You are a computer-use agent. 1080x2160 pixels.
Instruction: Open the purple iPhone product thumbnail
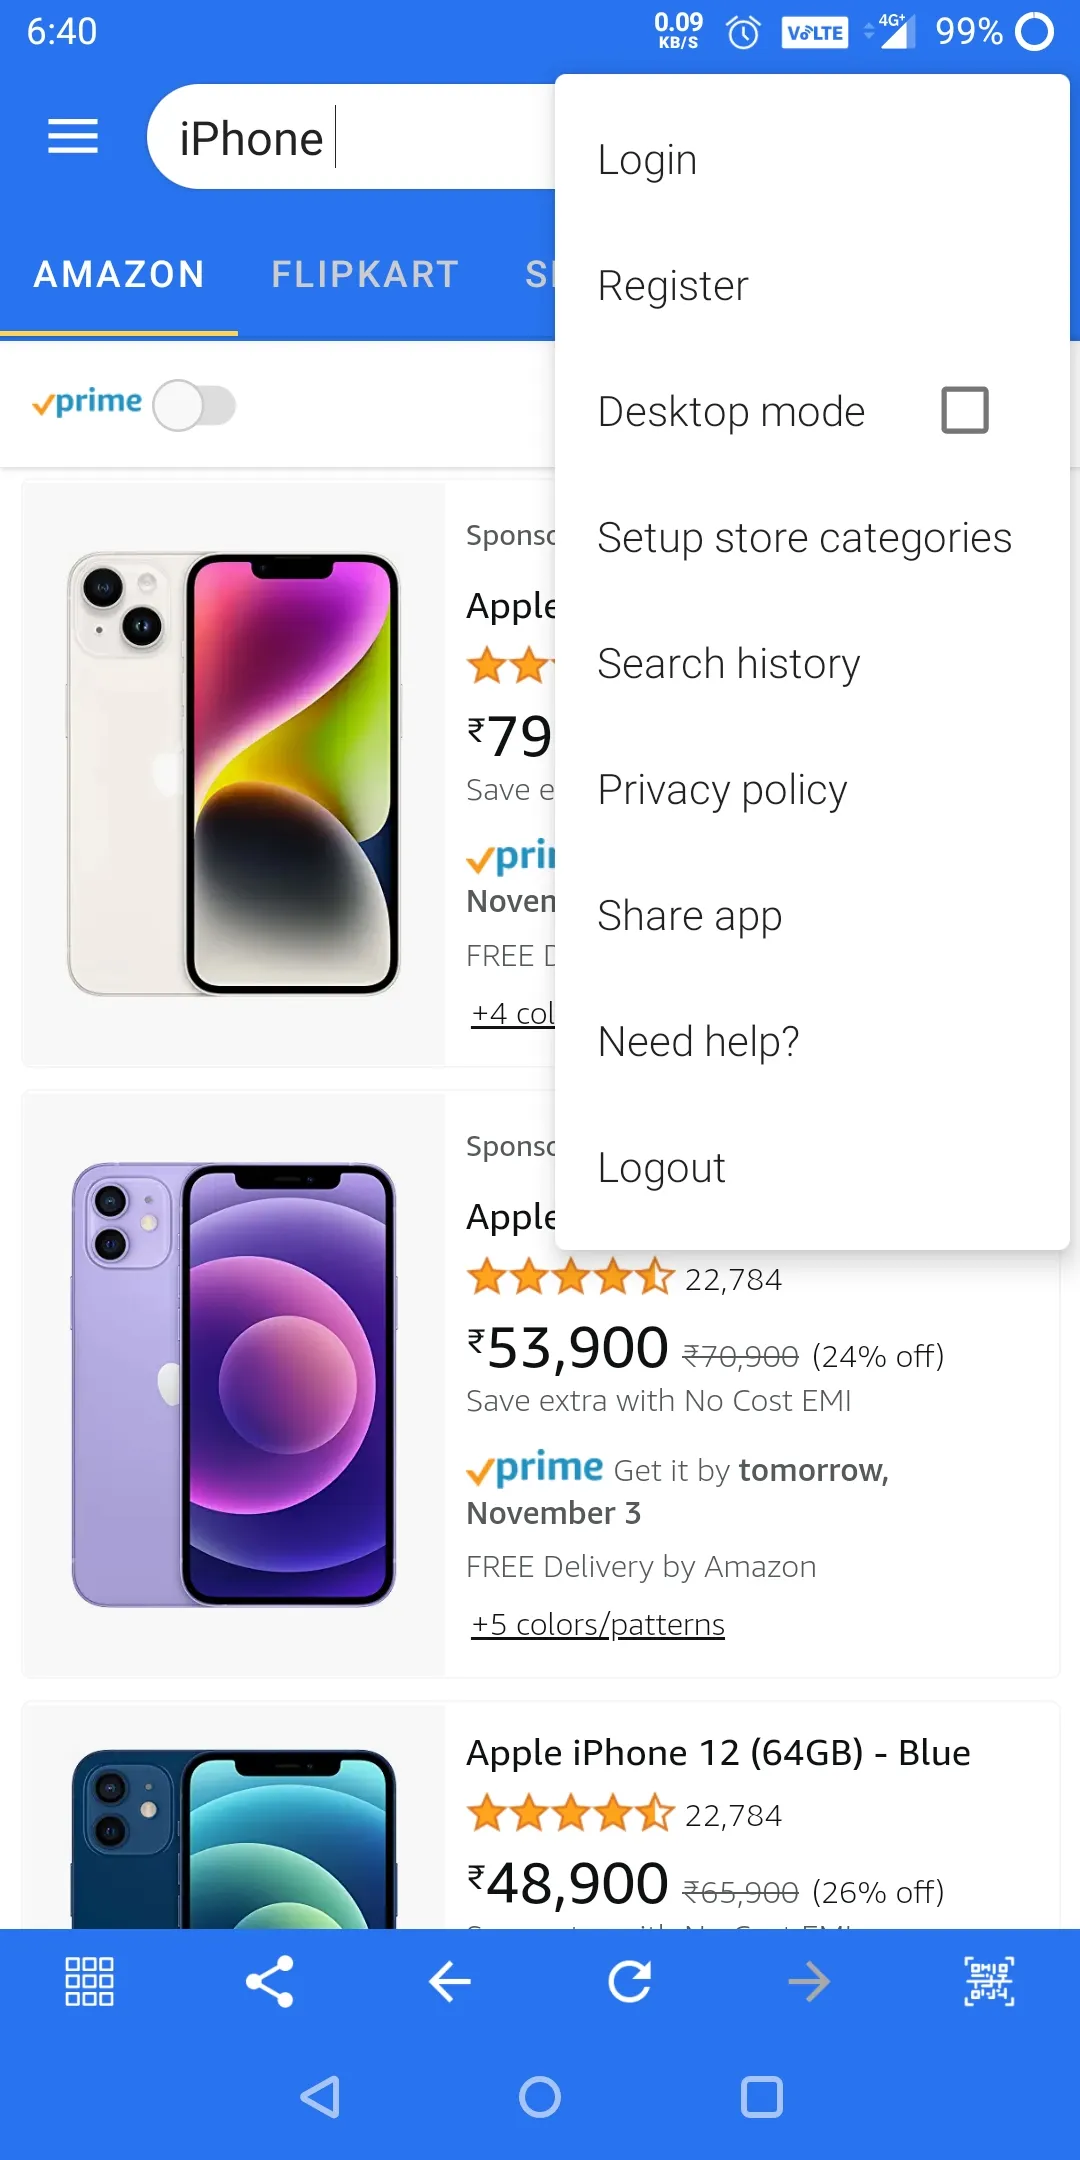click(x=233, y=1385)
